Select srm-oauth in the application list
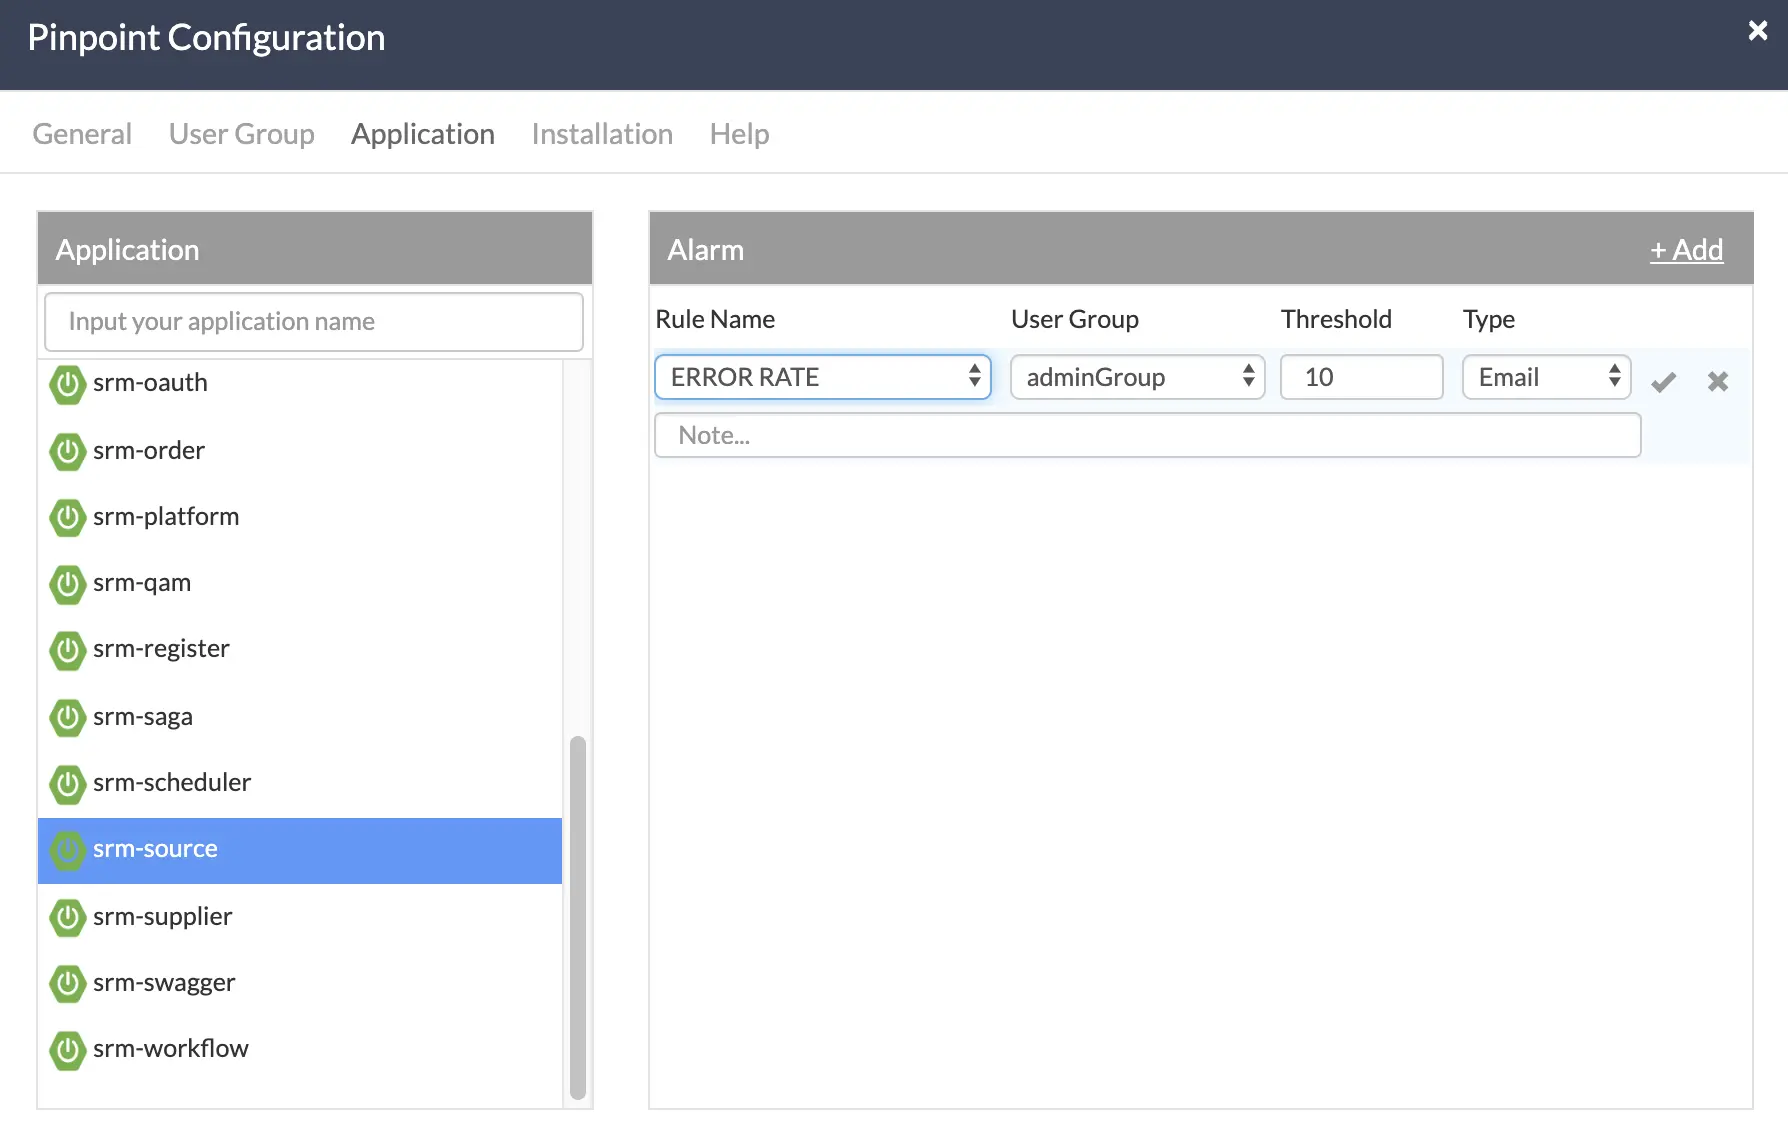1788x1128 pixels. (x=300, y=383)
